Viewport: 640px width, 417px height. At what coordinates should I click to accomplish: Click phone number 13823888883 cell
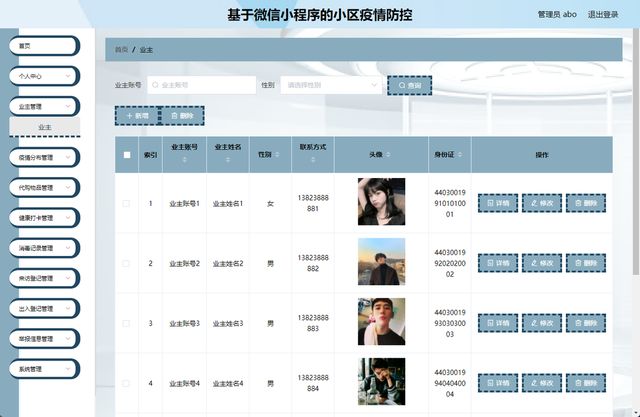(x=313, y=323)
